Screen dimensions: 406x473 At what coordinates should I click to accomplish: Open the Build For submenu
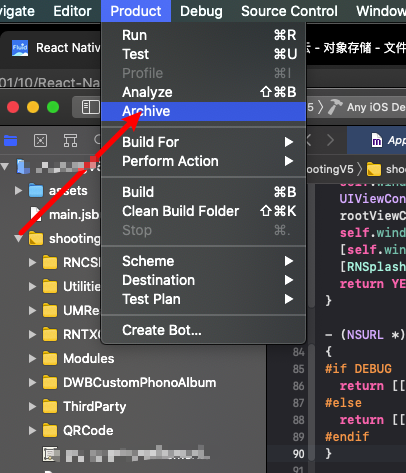click(203, 142)
